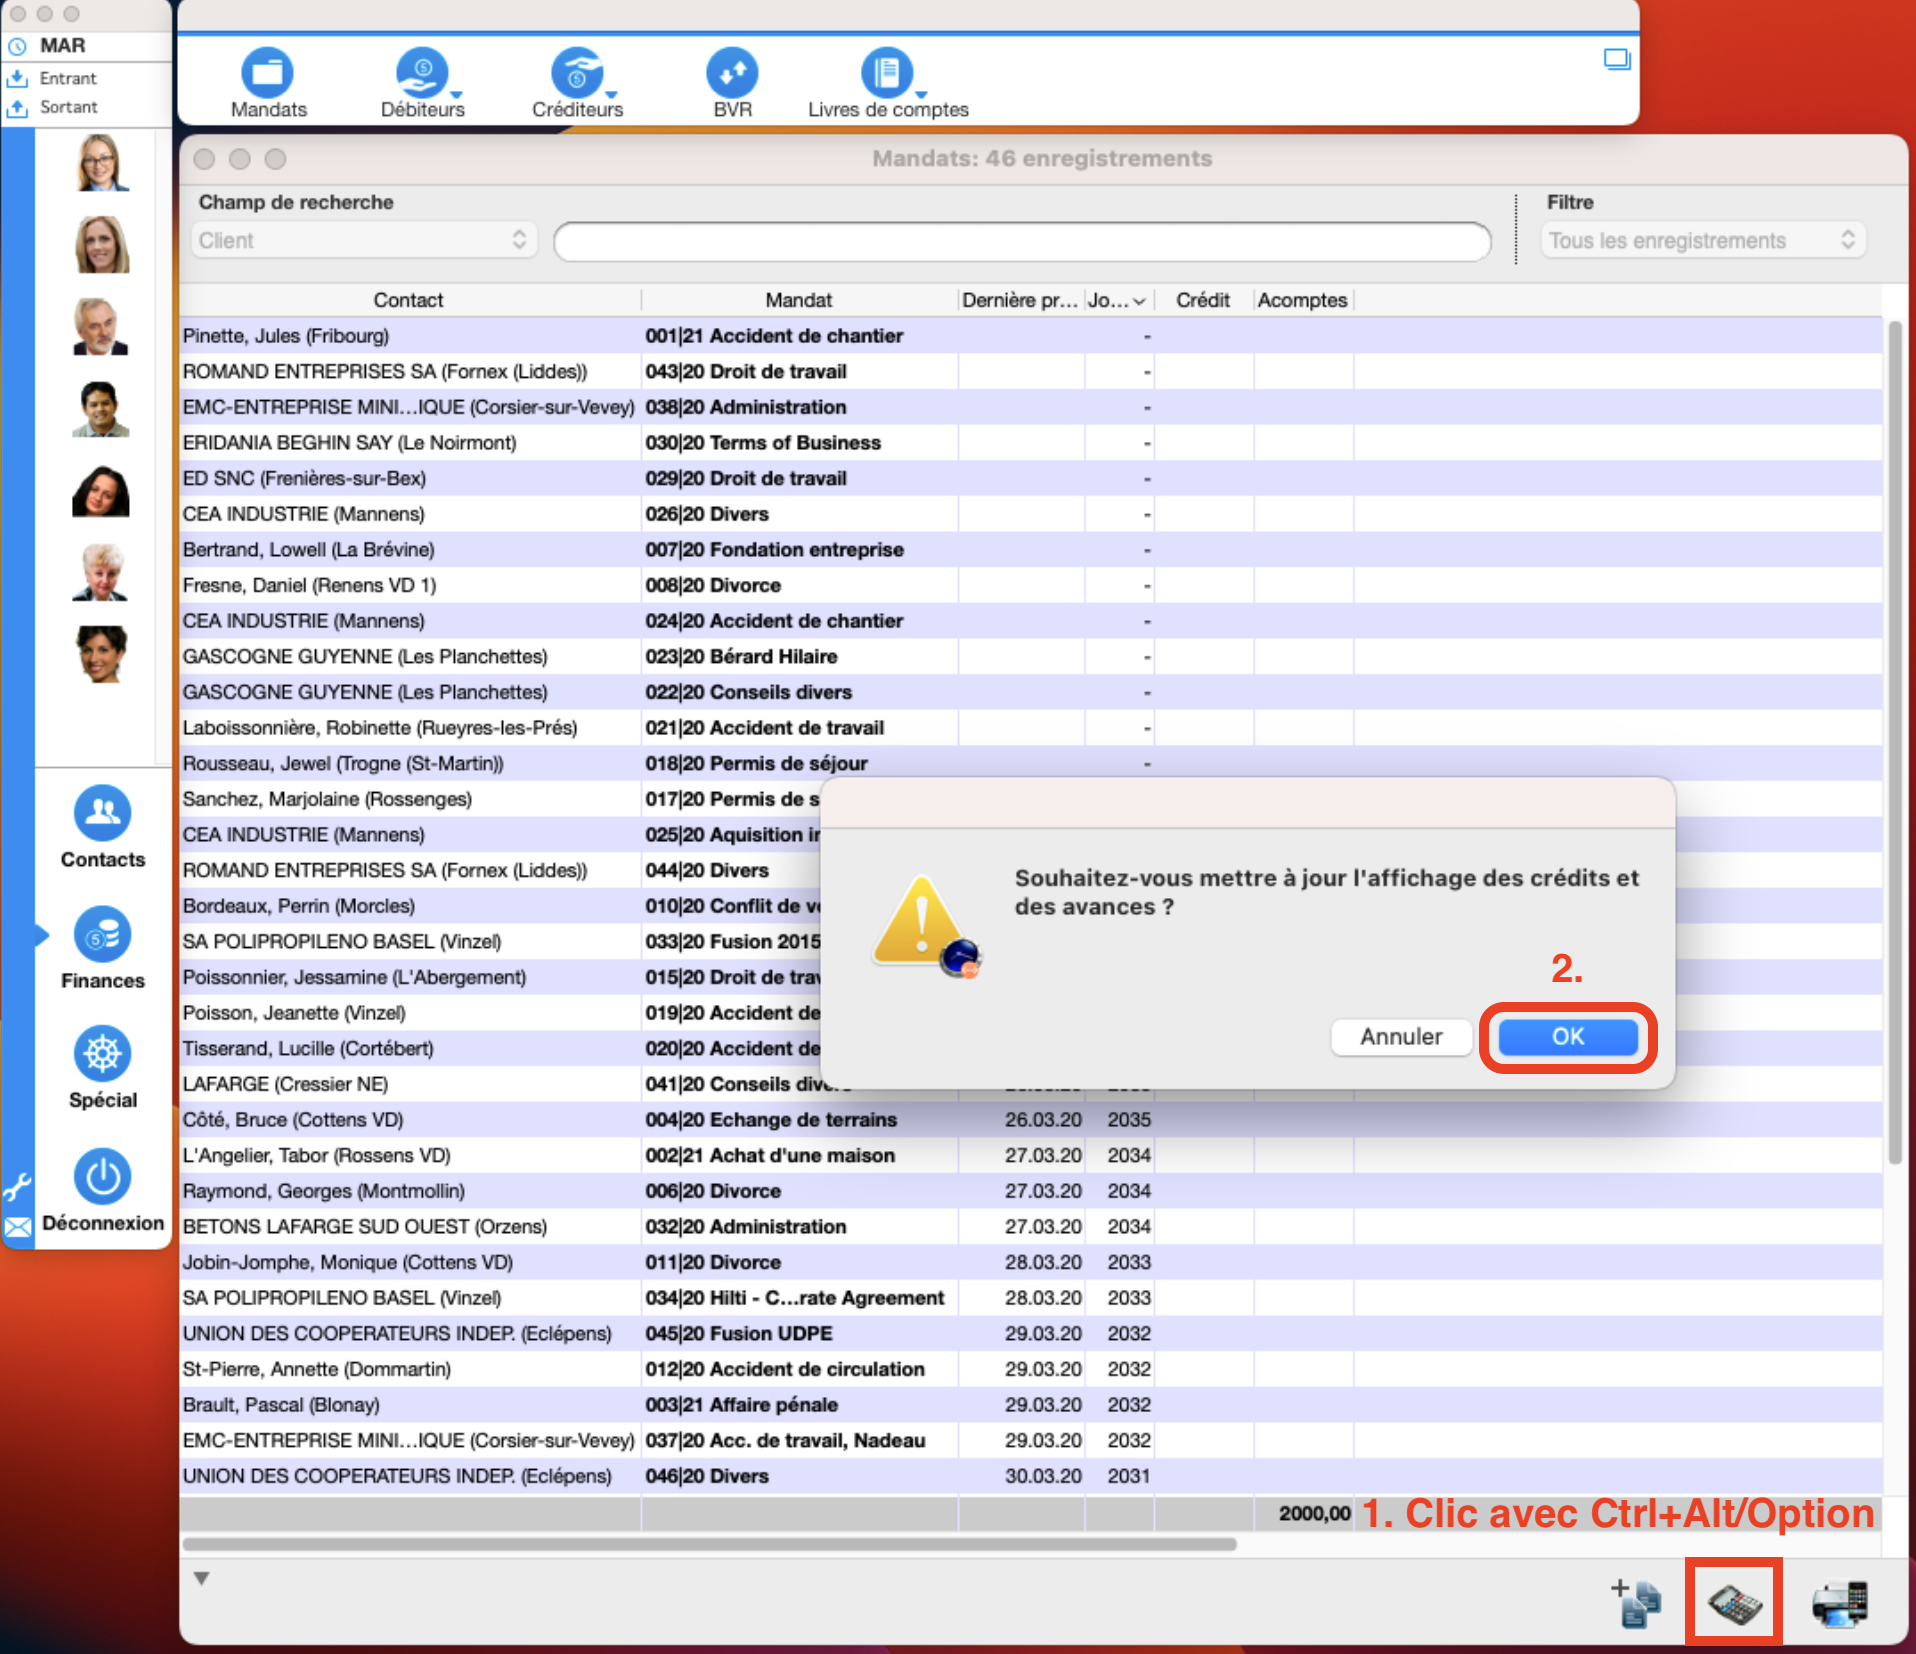Open the Contacts module in sidebar
The width and height of the screenshot is (1916, 1654).
[x=102, y=814]
